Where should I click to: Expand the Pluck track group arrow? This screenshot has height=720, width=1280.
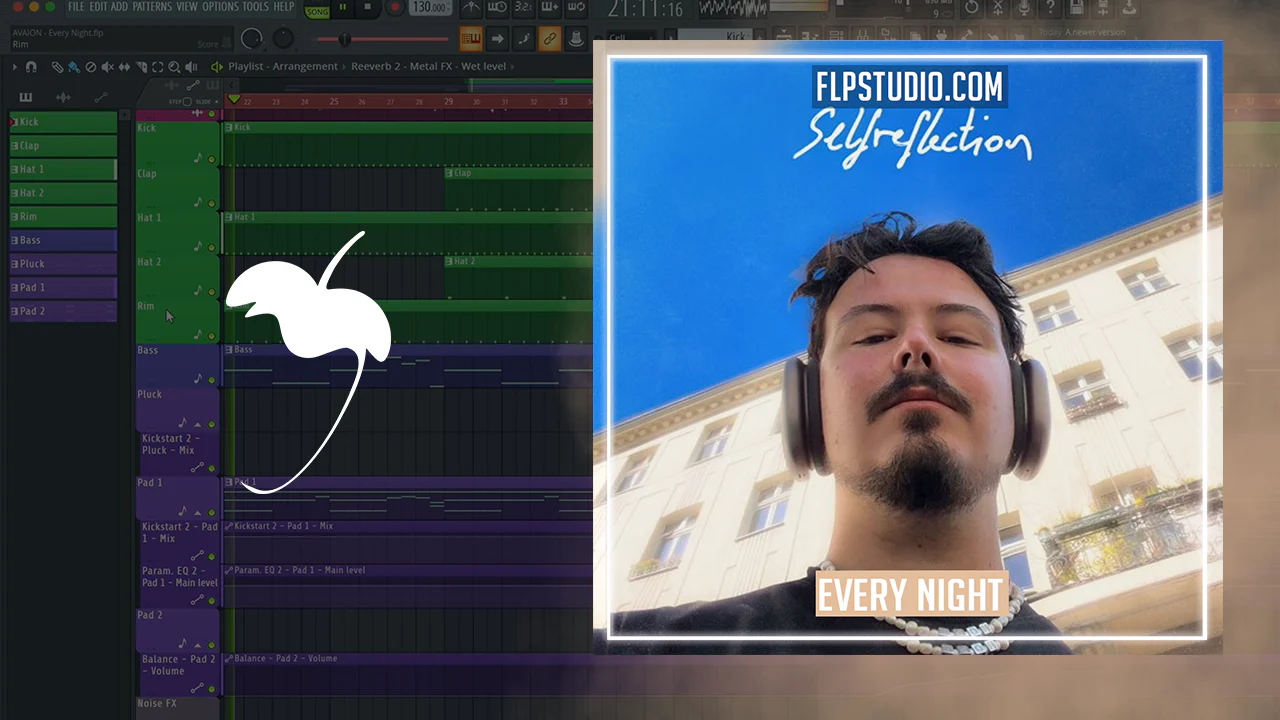coord(198,424)
